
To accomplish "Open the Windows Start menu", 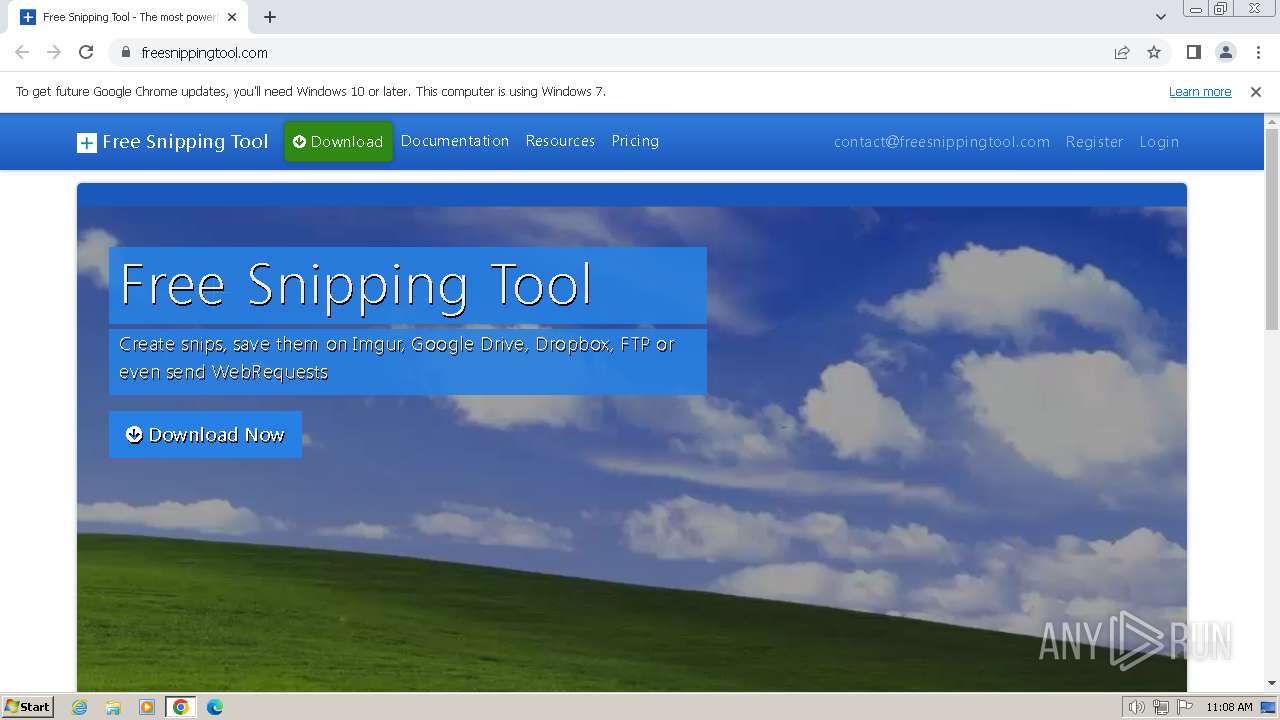I will 27,706.
